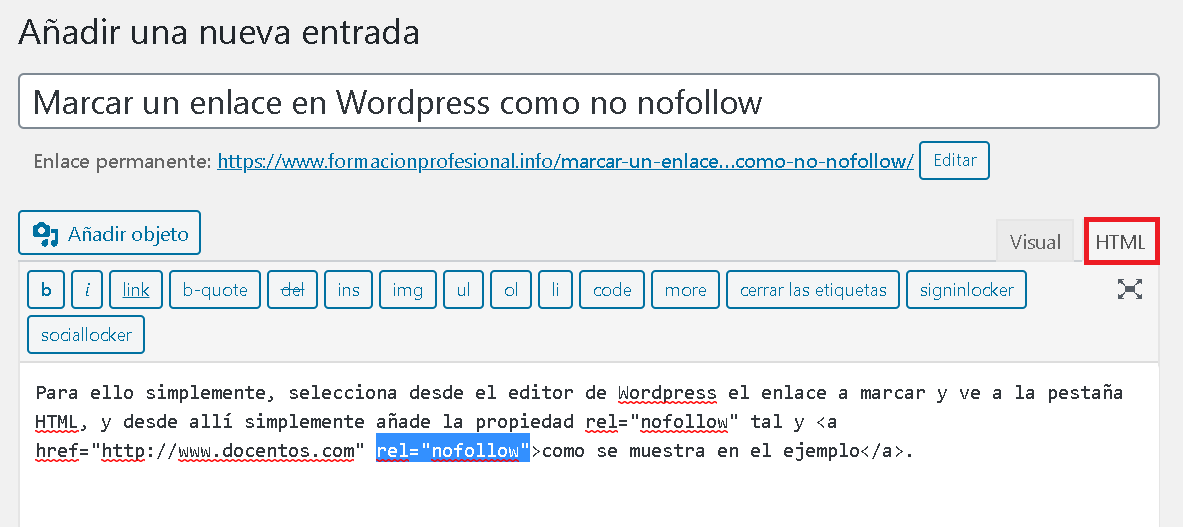Screen dimensions: 1183x527
Task: Insert unordered list with ul button
Action: [x=463, y=290]
